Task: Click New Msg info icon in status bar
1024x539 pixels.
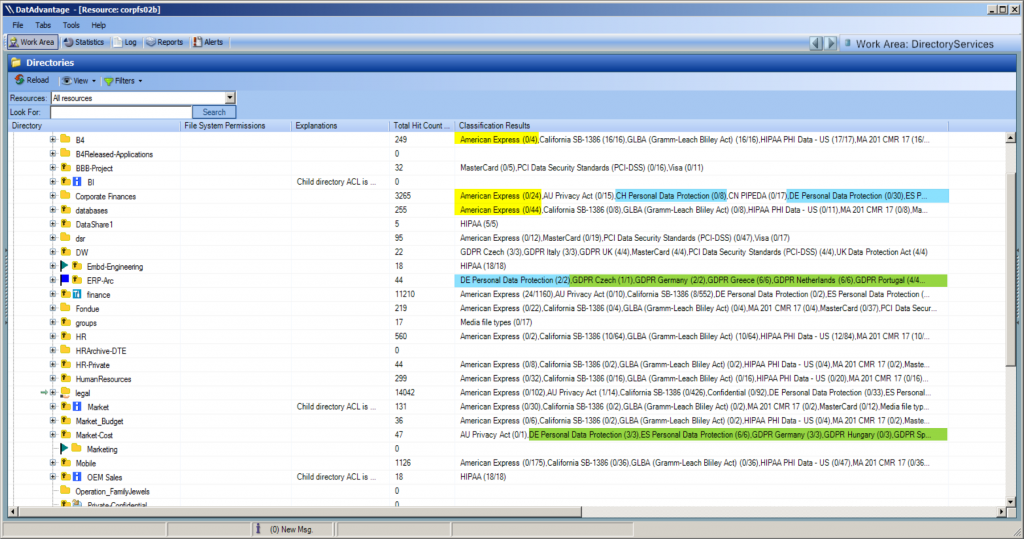Action: [x=259, y=529]
